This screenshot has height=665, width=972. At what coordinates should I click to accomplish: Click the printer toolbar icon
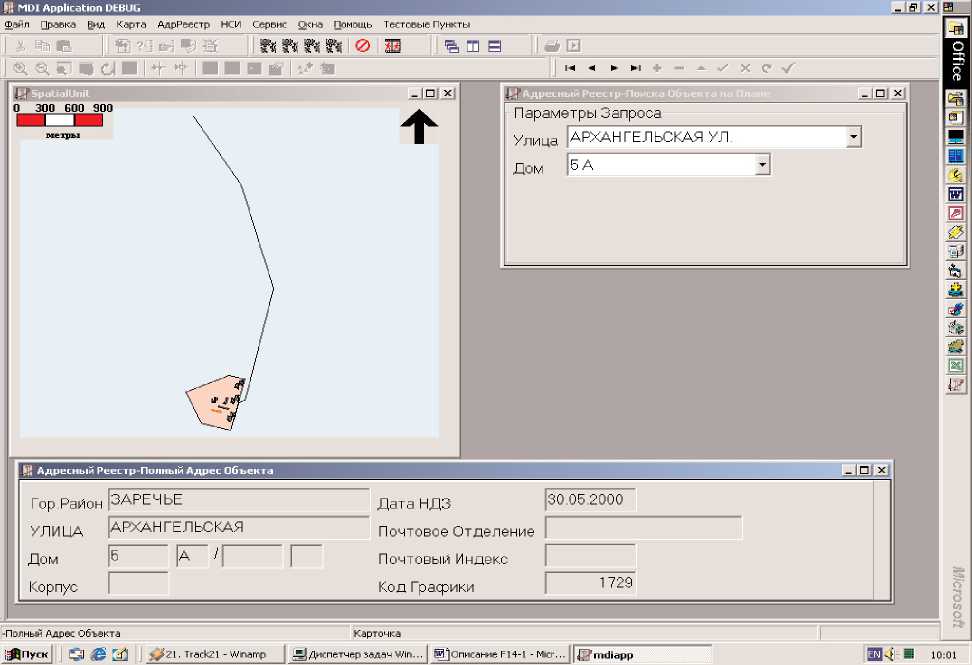coord(552,46)
